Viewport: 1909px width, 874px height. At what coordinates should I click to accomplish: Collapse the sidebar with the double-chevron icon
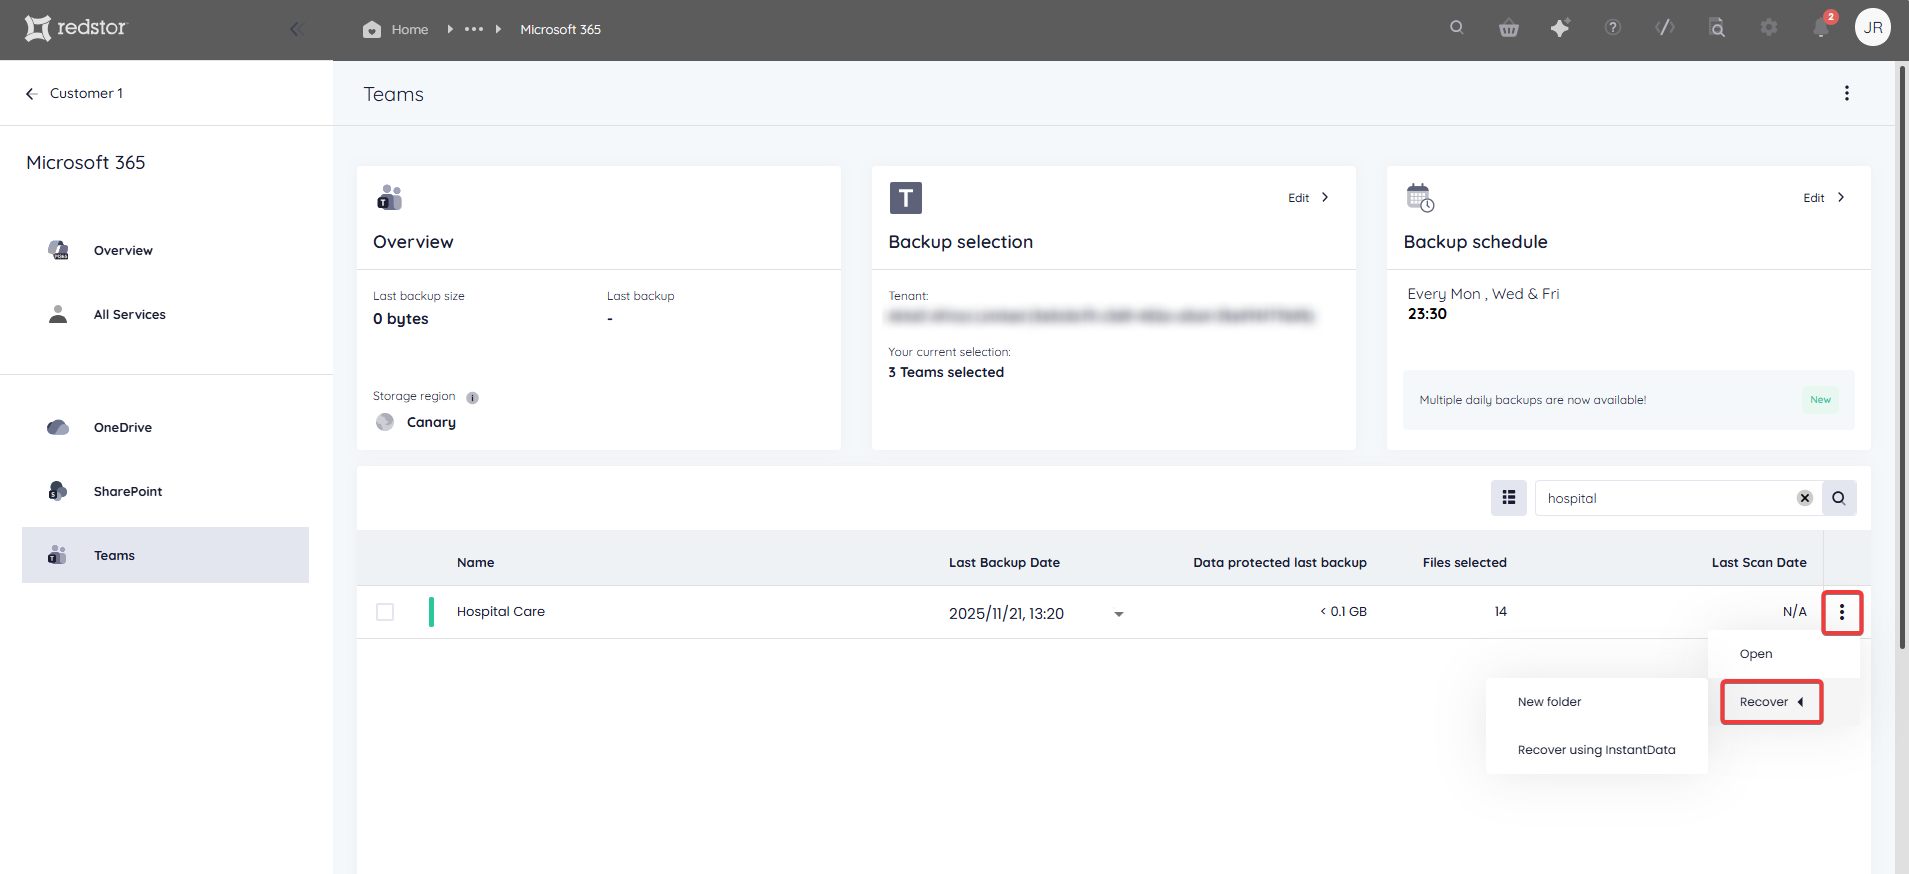point(296,29)
